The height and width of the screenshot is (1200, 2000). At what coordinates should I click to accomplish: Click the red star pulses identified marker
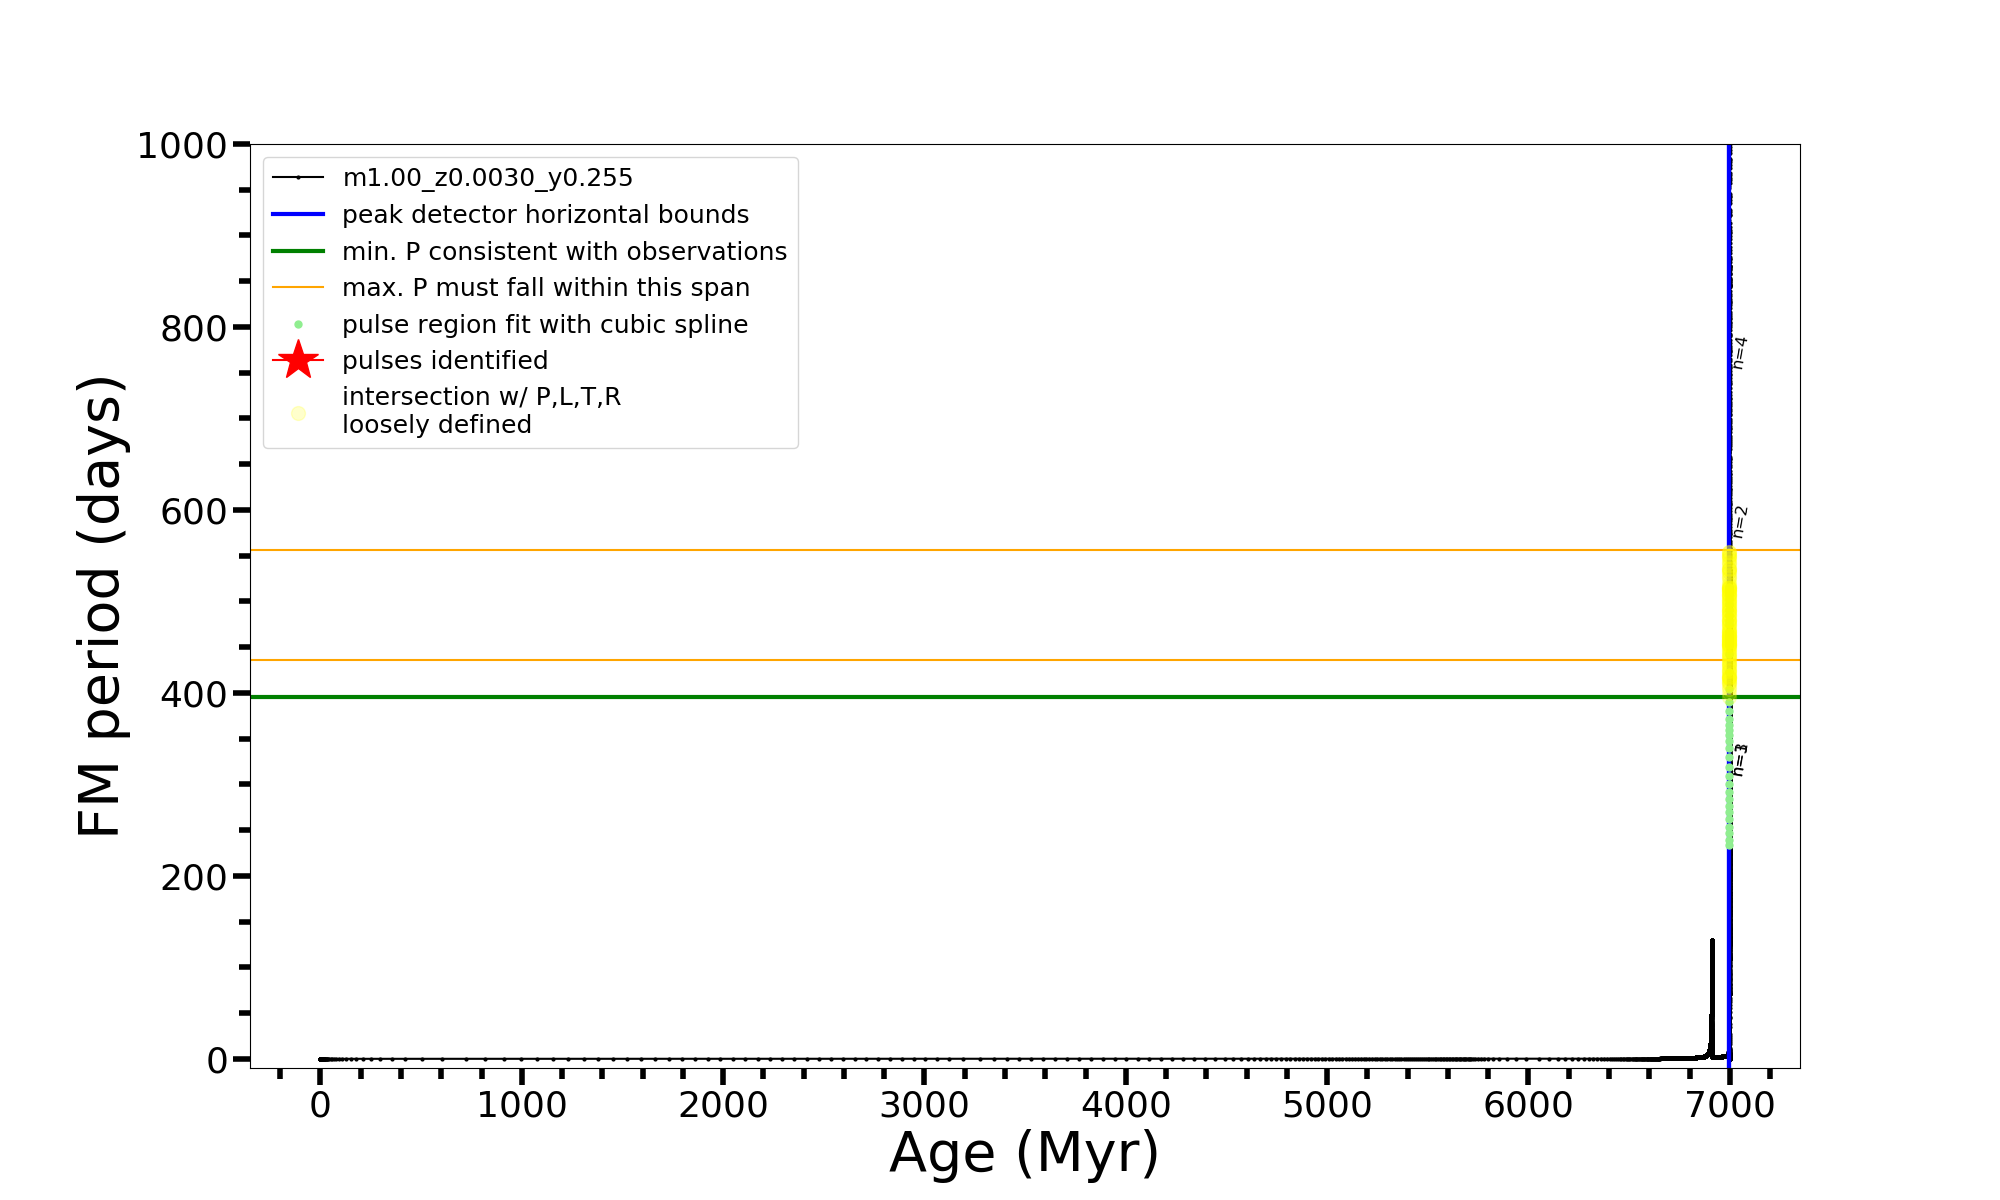click(x=298, y=360)
